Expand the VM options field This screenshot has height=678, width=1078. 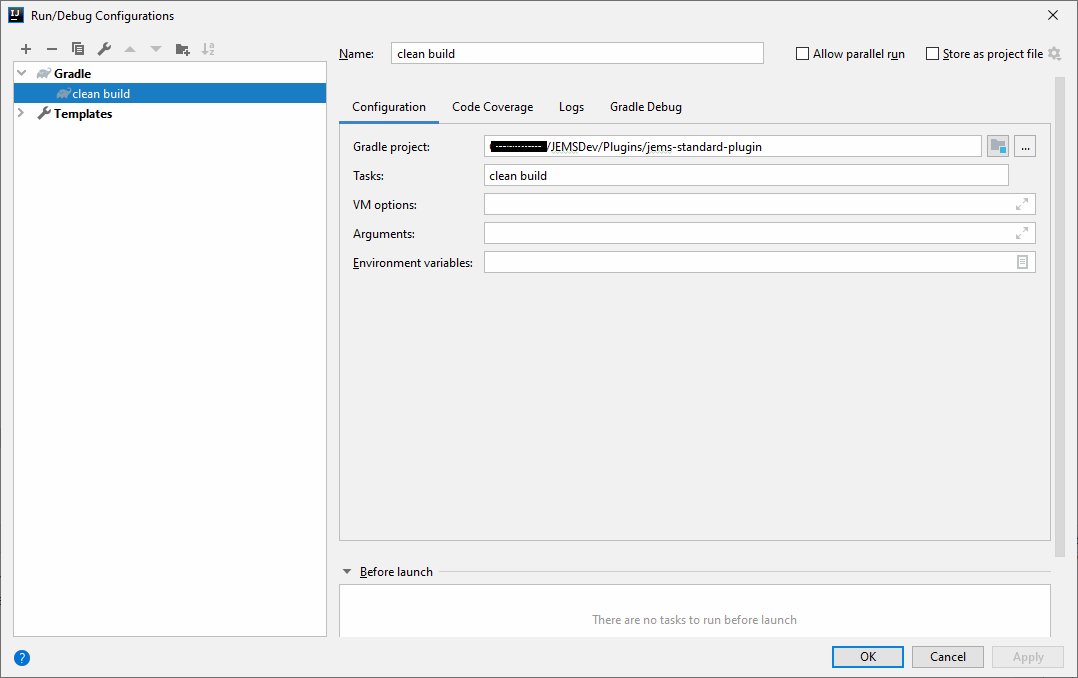1021,205
